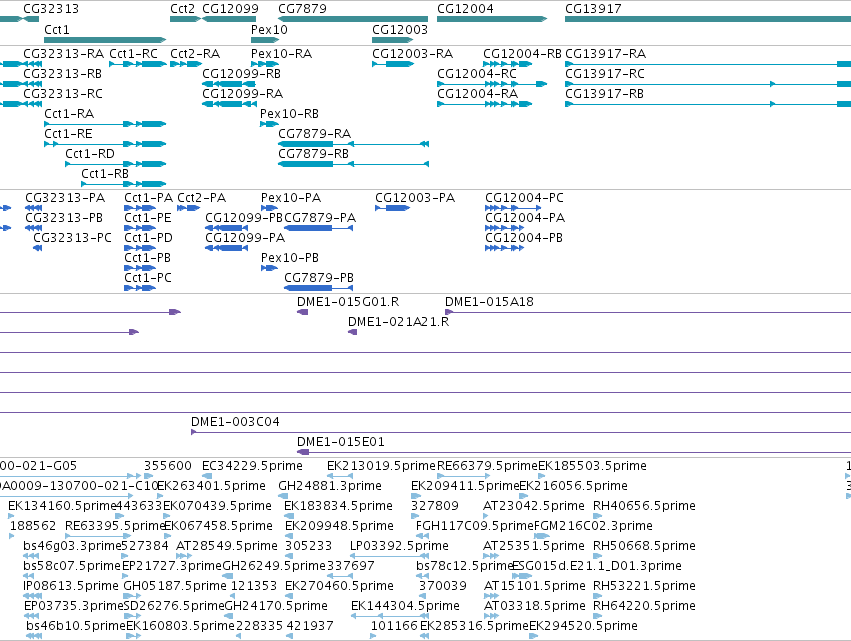The height and width of the screenshot is (641, 851).
Task: Click protein CG12003-PA label
Action: [415, 198]
